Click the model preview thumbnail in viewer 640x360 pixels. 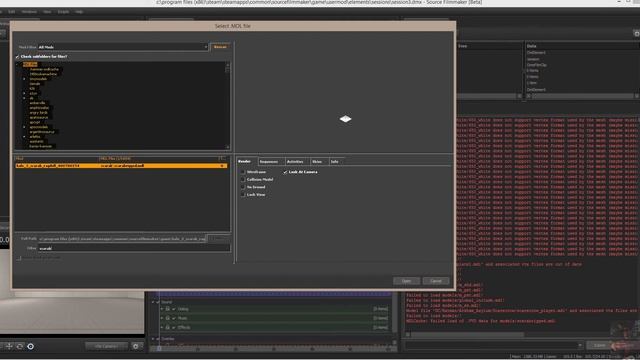345,119
